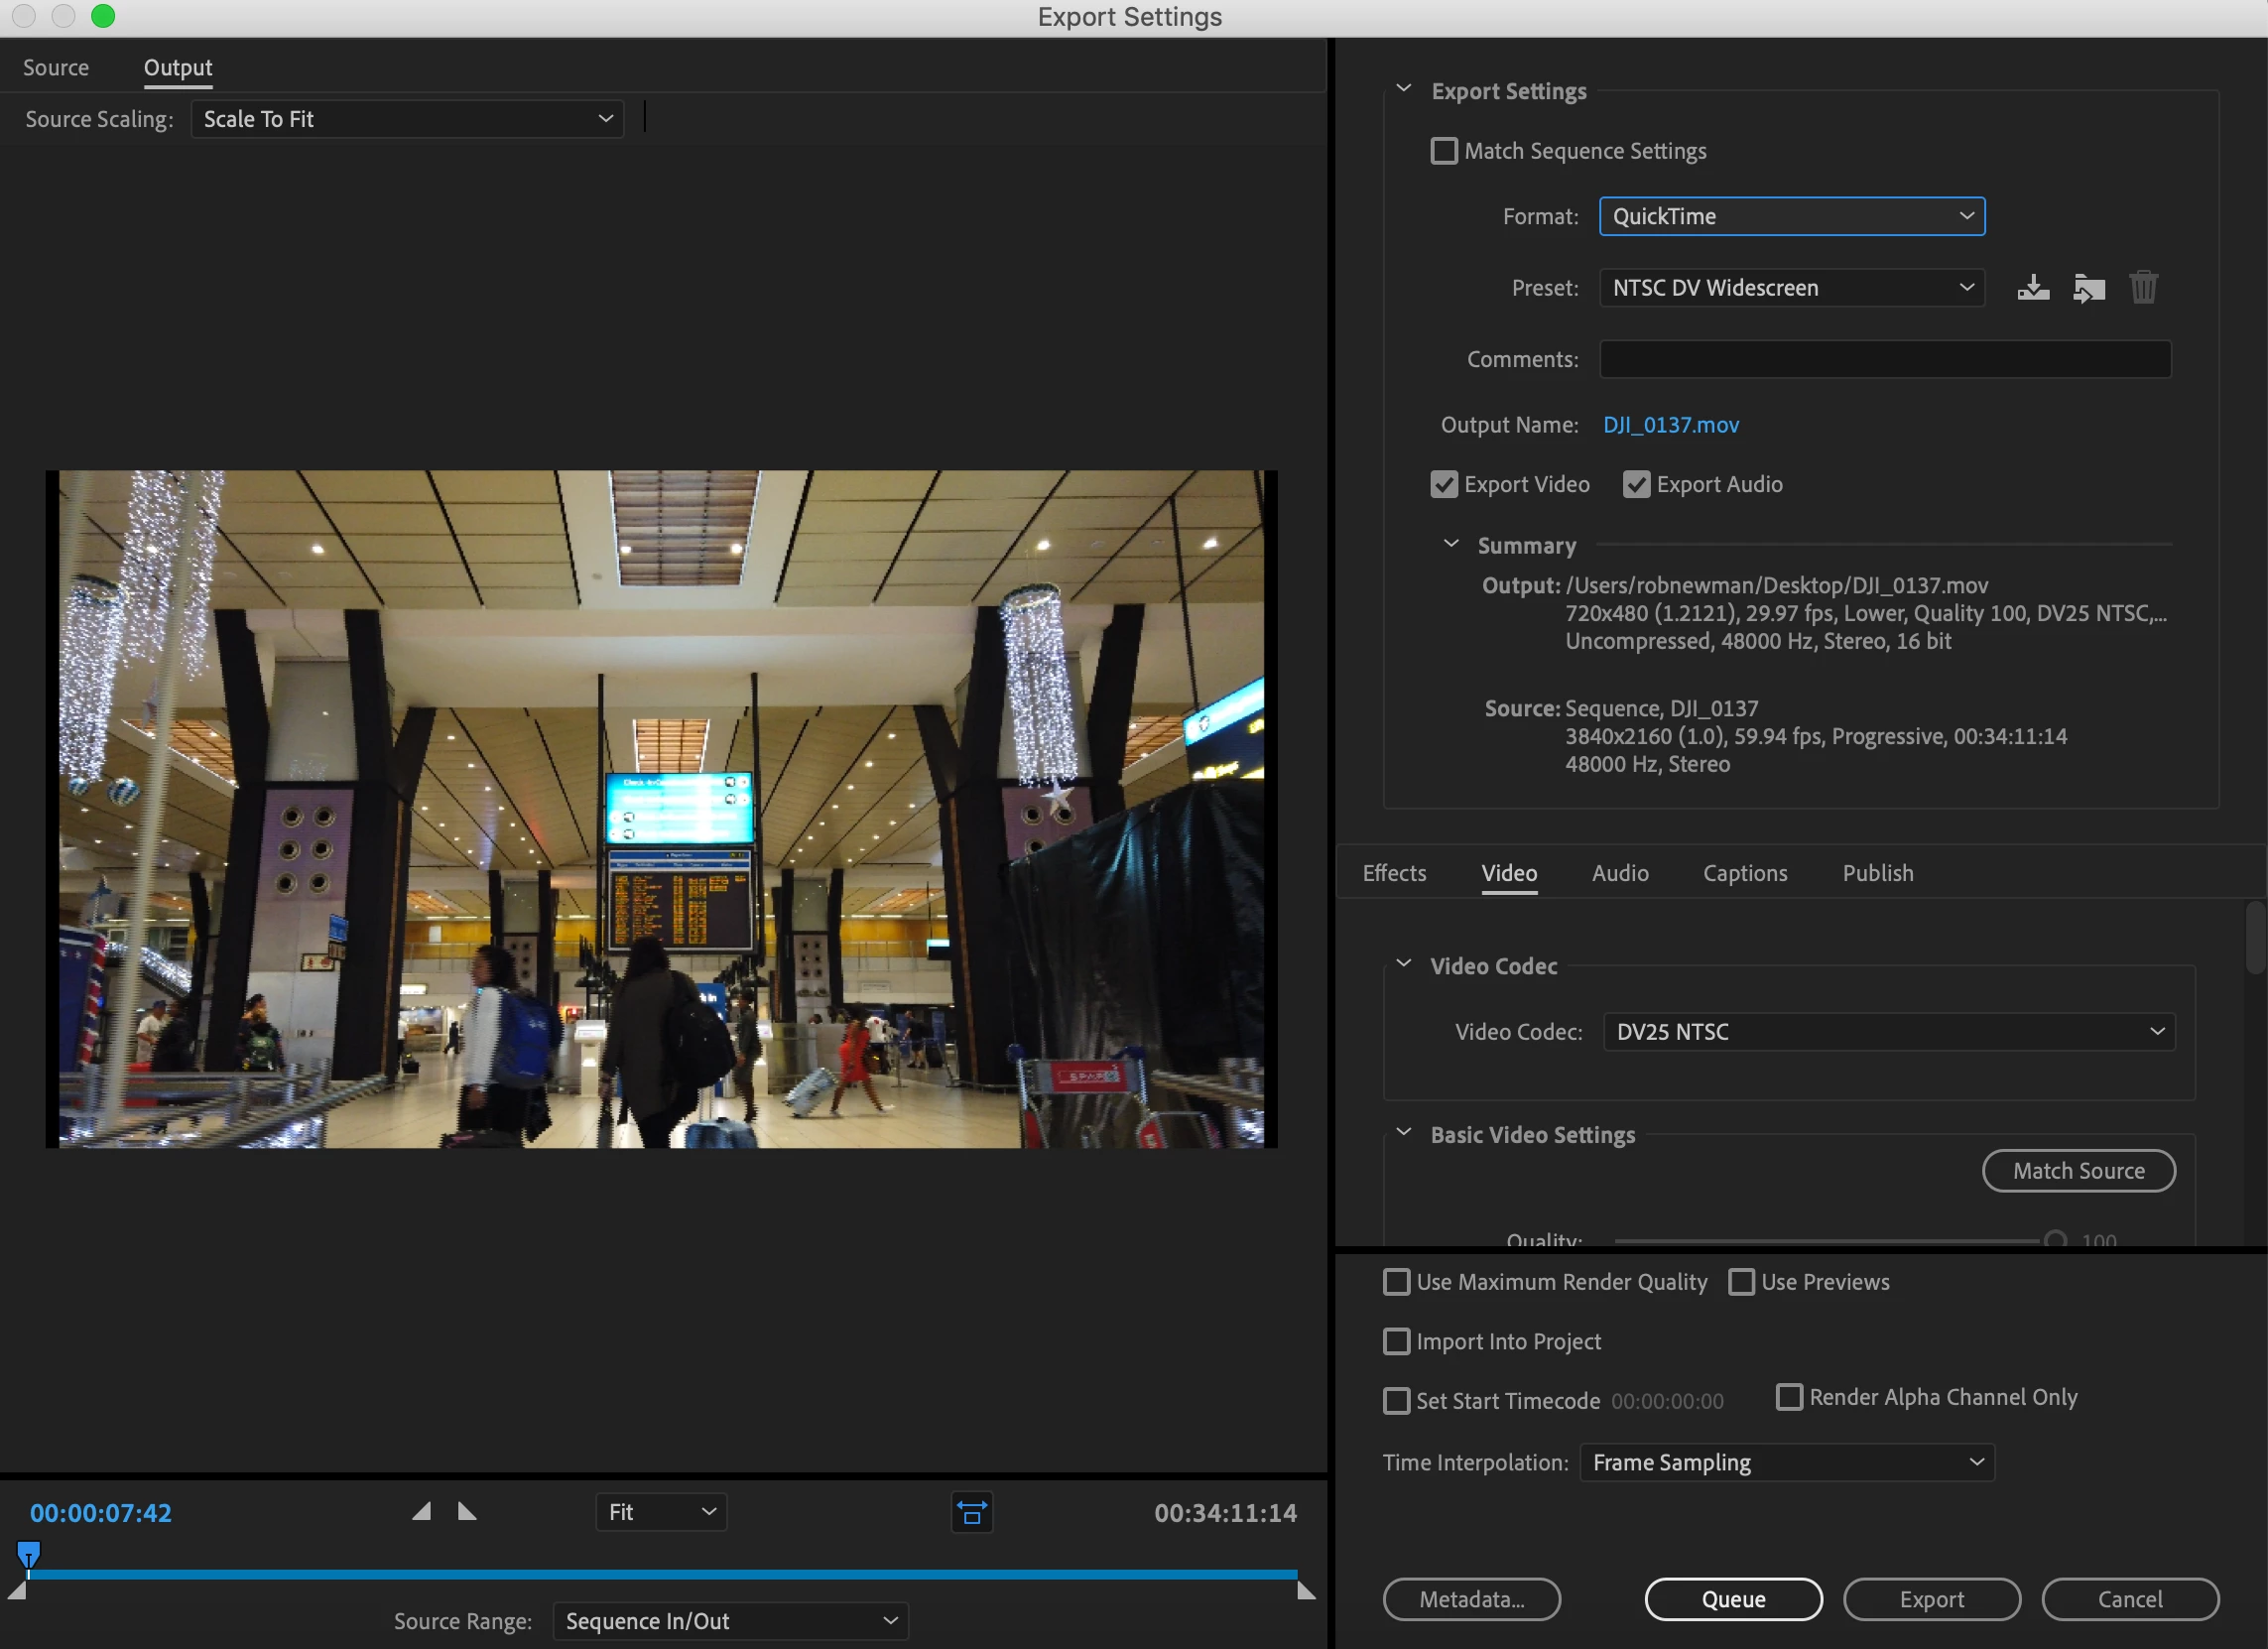This screenshot has width=2268, height=1649.
Task: Open the Format QuickTime dropdown
Action: (x=1791, y=217)
